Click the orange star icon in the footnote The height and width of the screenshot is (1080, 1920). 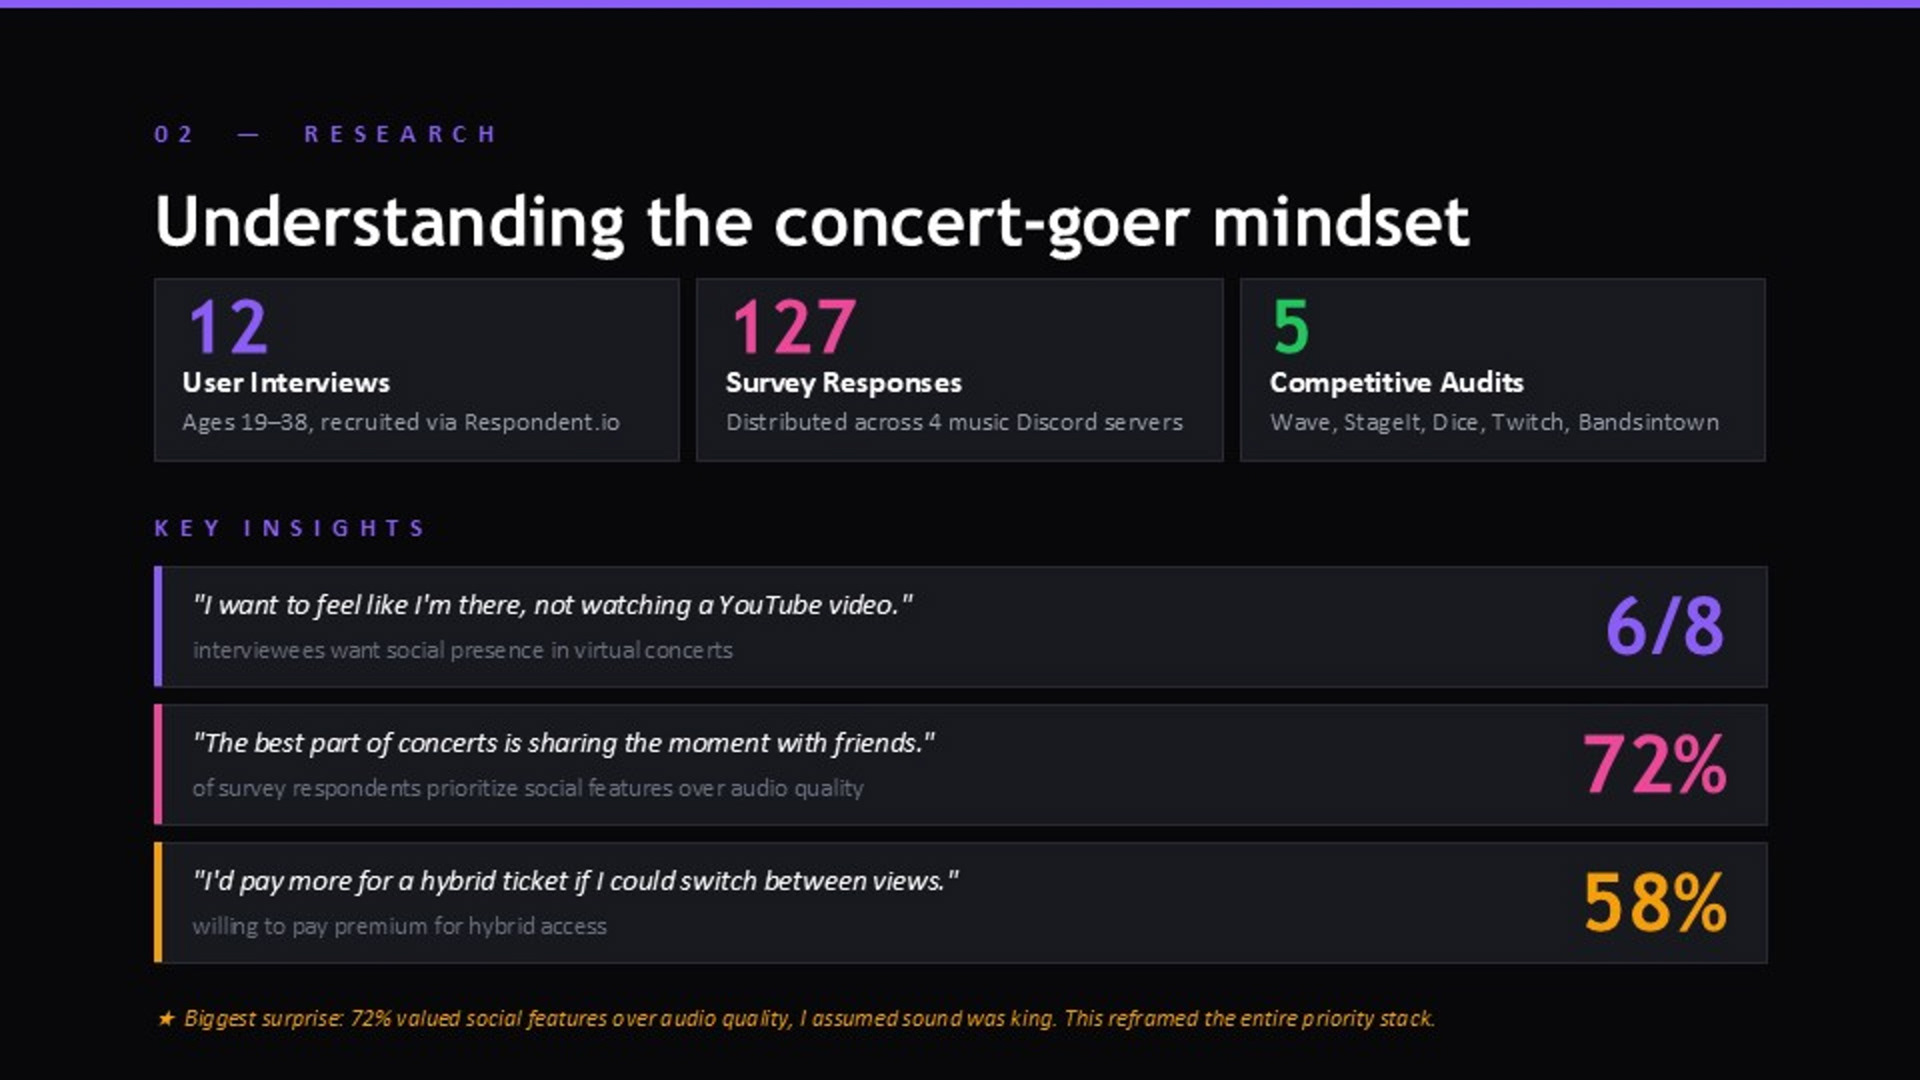pyautogui.click(x=166, y=1019)
